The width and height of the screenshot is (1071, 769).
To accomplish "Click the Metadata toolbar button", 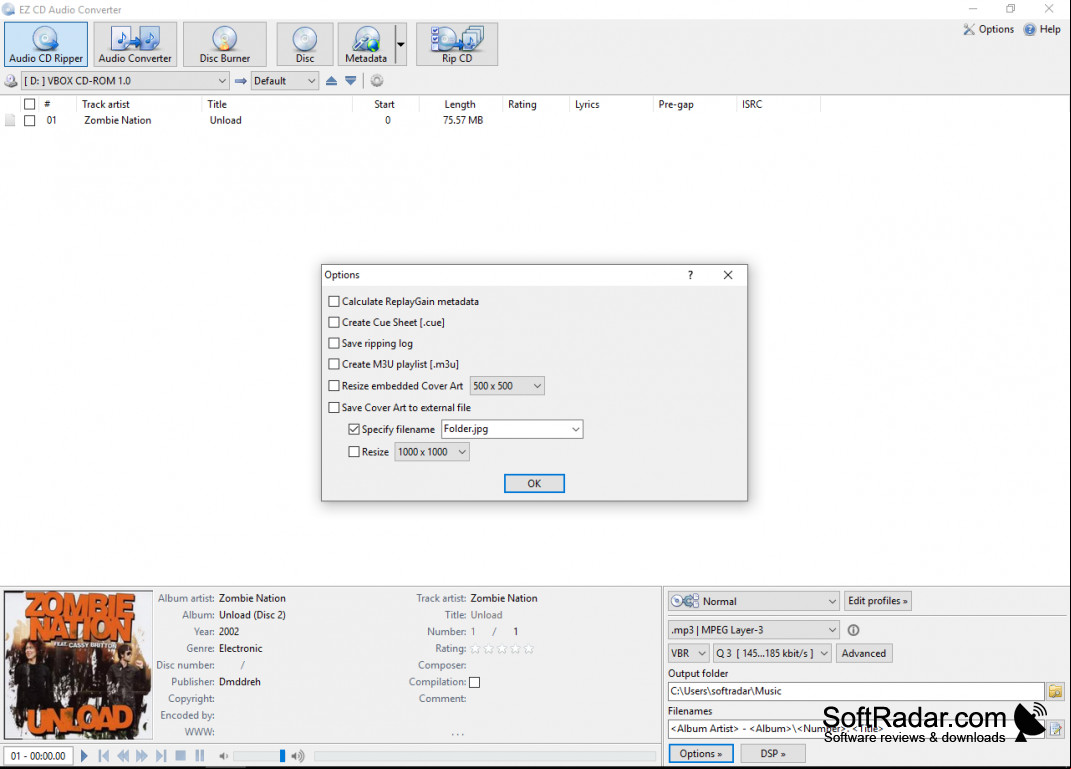I will [366, 44].
